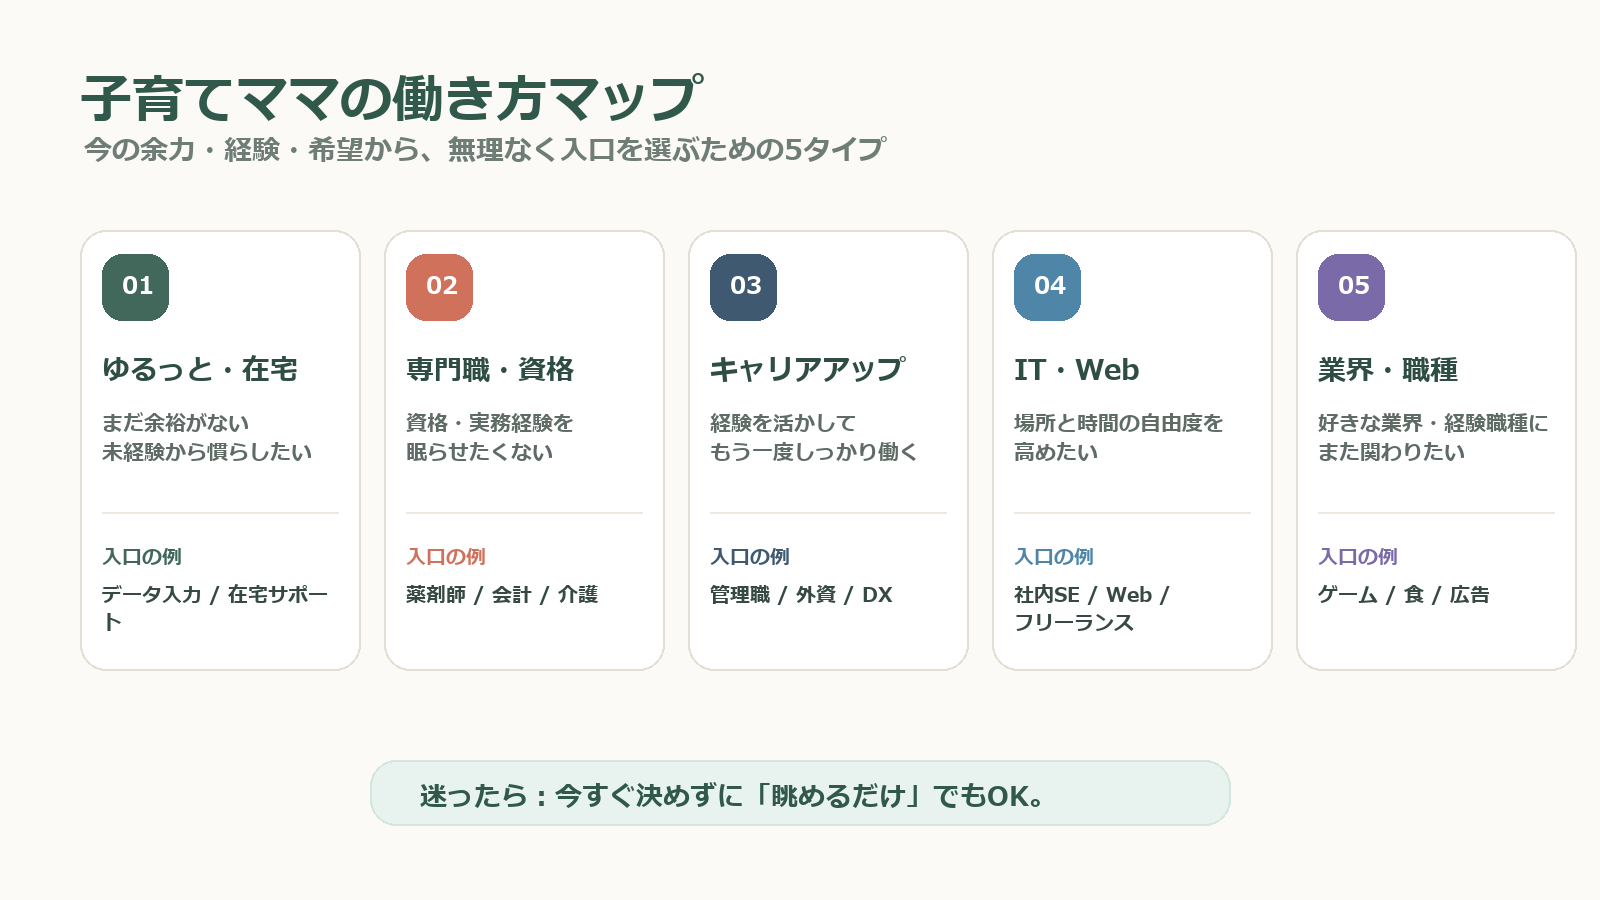Click 入口の例 label in ゆるっと・在宅 card

pos(142,556)
